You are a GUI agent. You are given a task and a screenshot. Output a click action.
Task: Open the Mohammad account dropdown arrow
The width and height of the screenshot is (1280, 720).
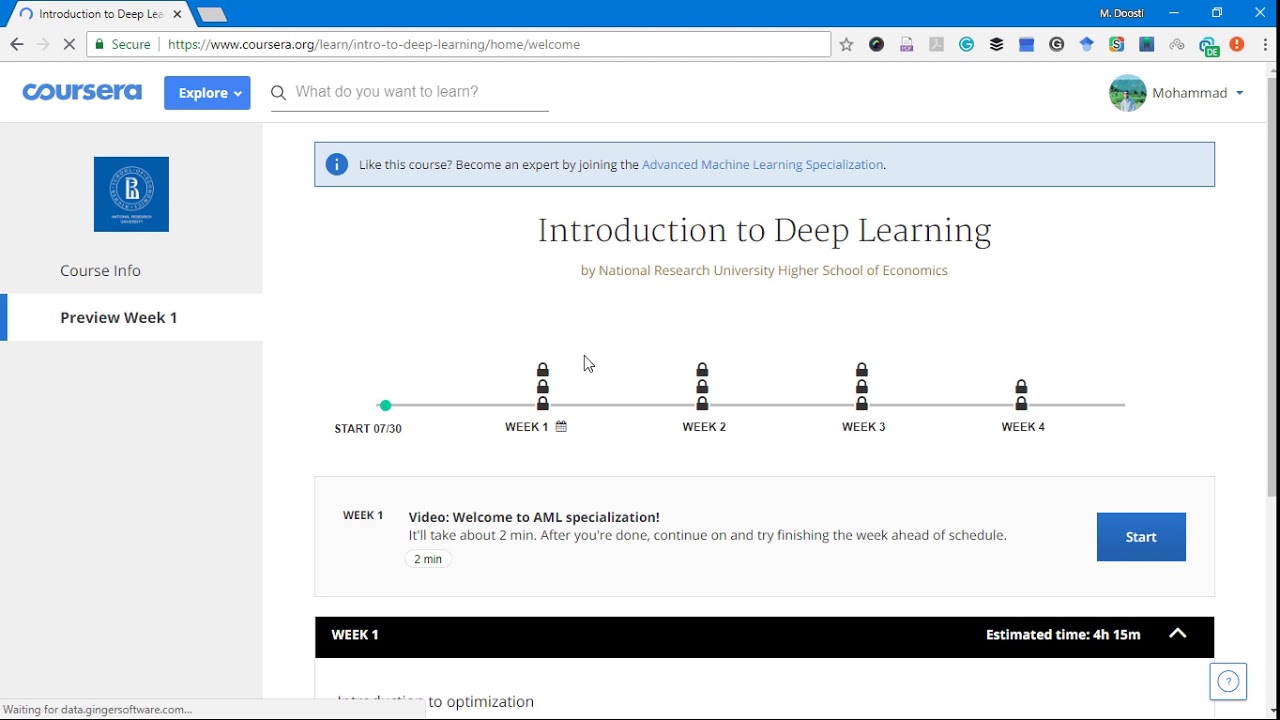(1240, 93)
